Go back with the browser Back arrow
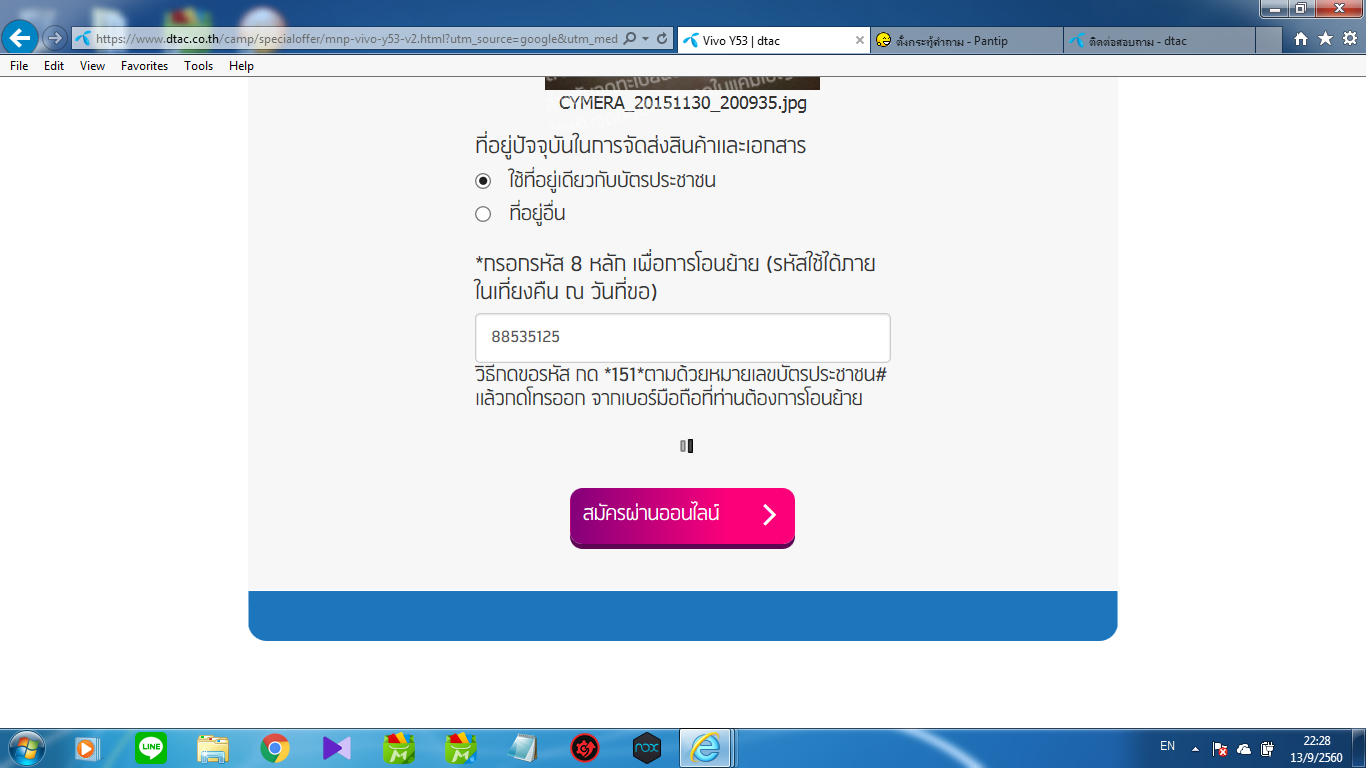Viewport: 1366px width, 768px height. point(21,39)
